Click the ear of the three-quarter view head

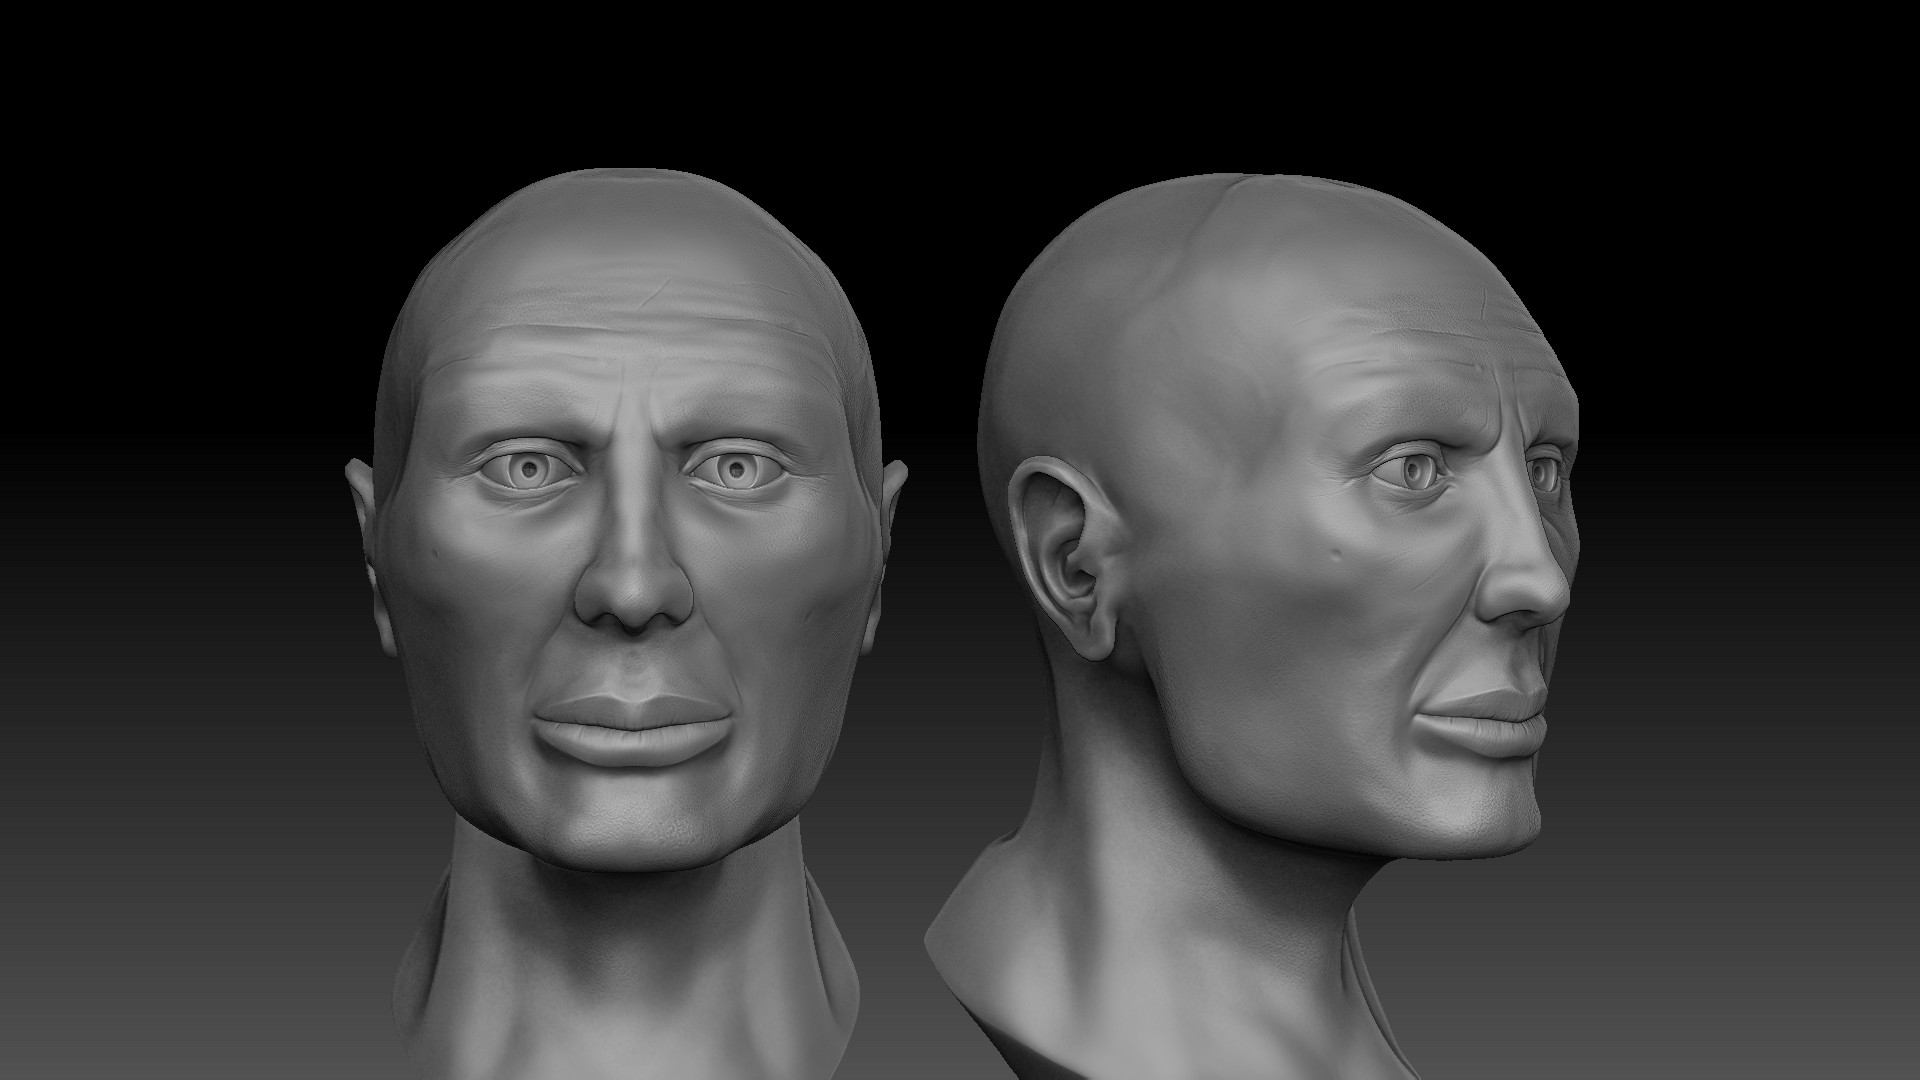pyautogui.click(x=1065, y=560)
